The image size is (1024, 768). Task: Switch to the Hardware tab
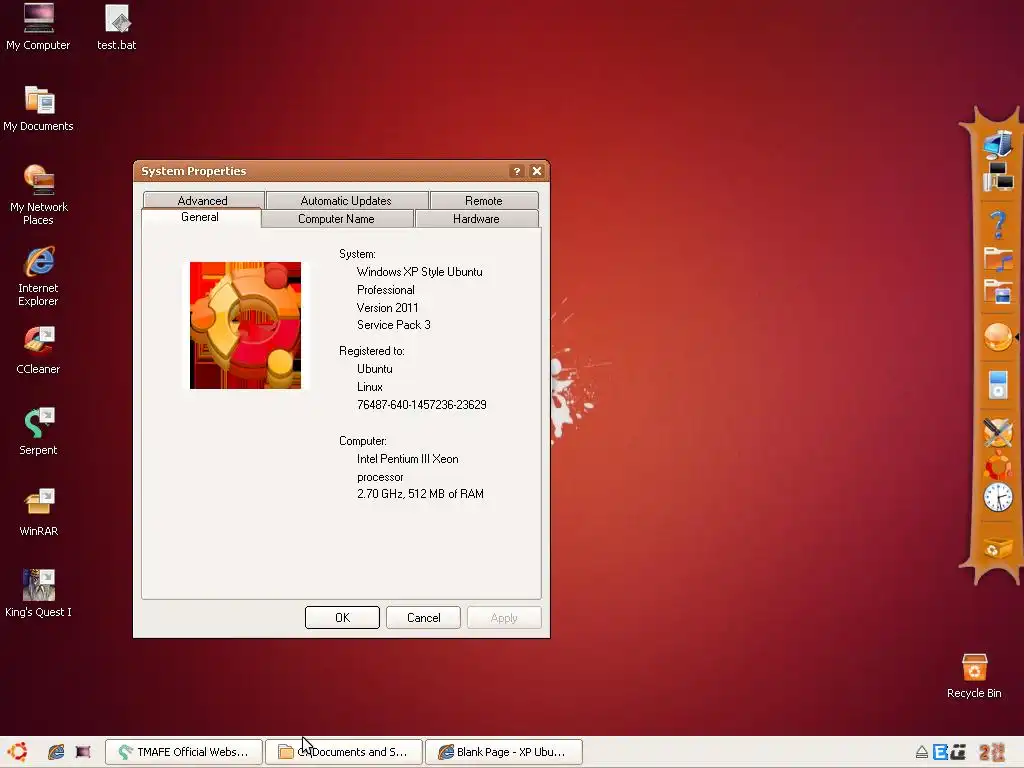477,219
